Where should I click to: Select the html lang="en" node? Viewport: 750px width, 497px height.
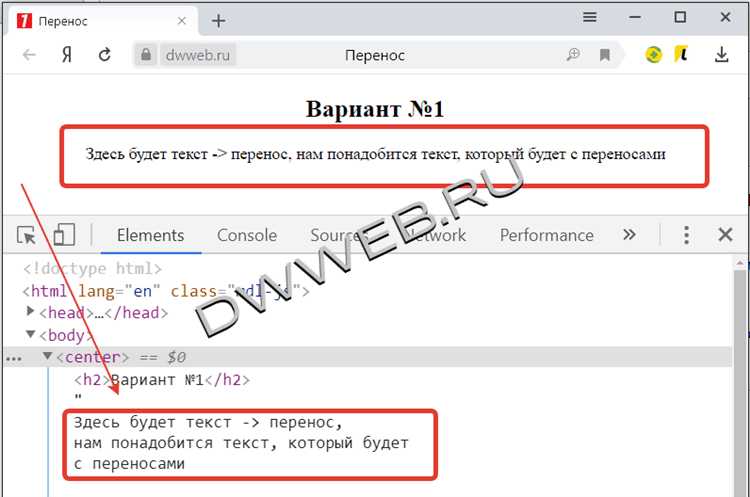[x=165, y=291]
